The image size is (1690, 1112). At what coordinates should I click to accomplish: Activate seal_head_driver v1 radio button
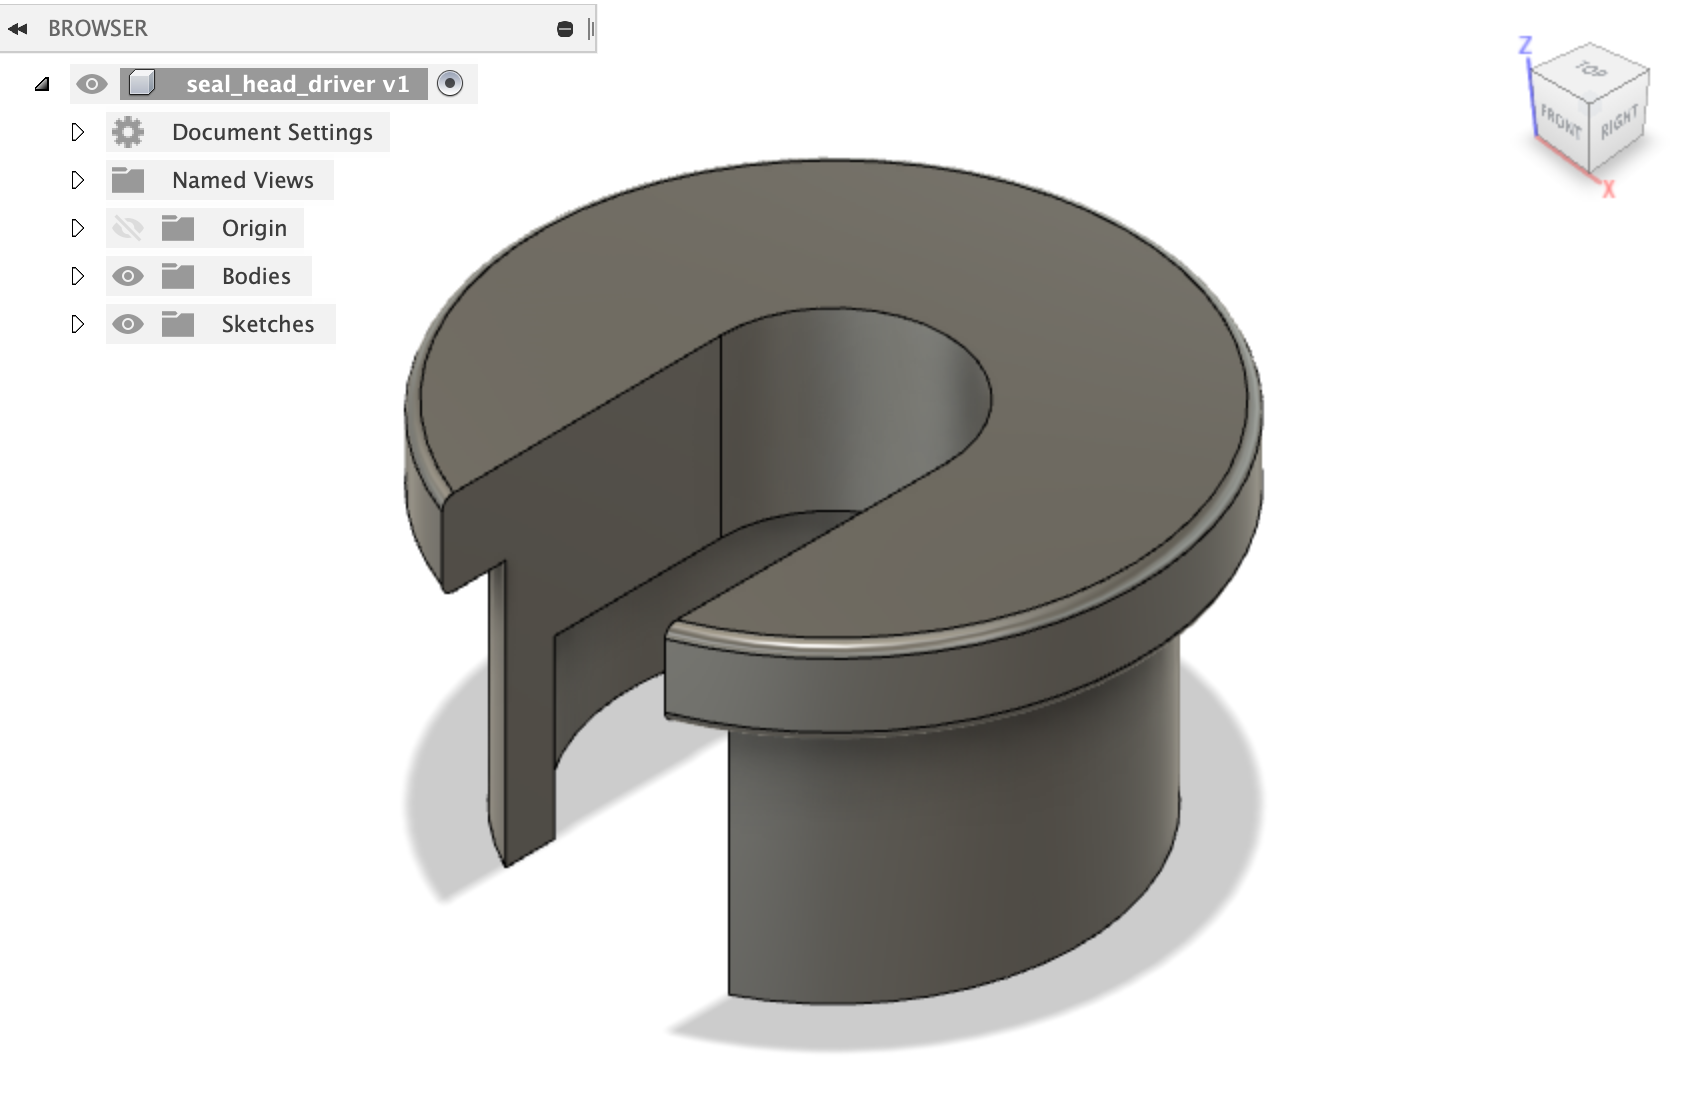(450, 84)
